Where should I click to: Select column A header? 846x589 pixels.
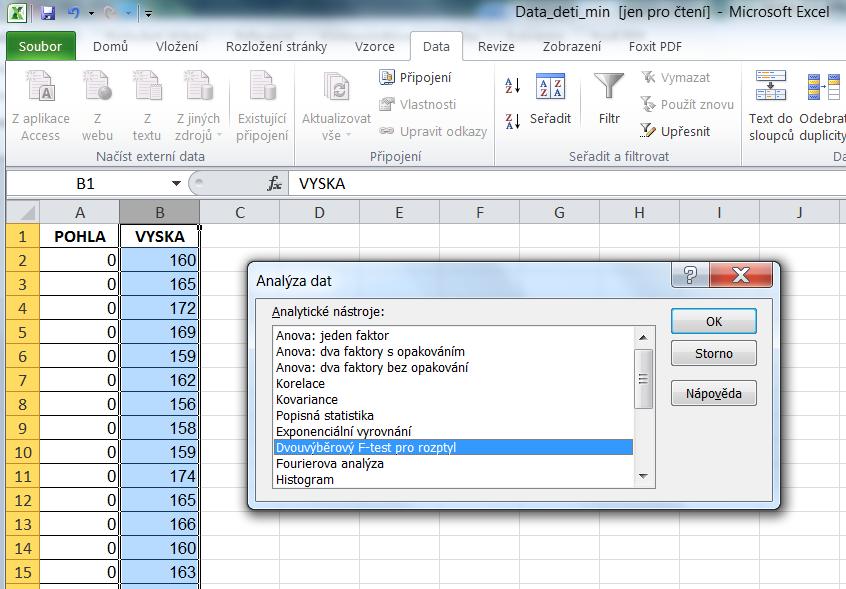tap(80, 213)
